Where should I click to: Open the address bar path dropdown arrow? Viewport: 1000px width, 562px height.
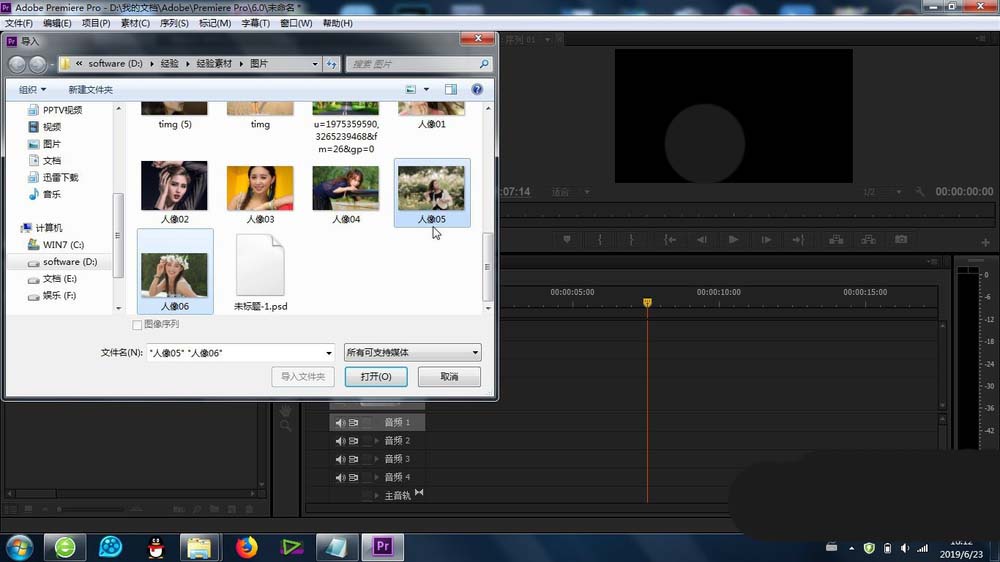point(315,64)
